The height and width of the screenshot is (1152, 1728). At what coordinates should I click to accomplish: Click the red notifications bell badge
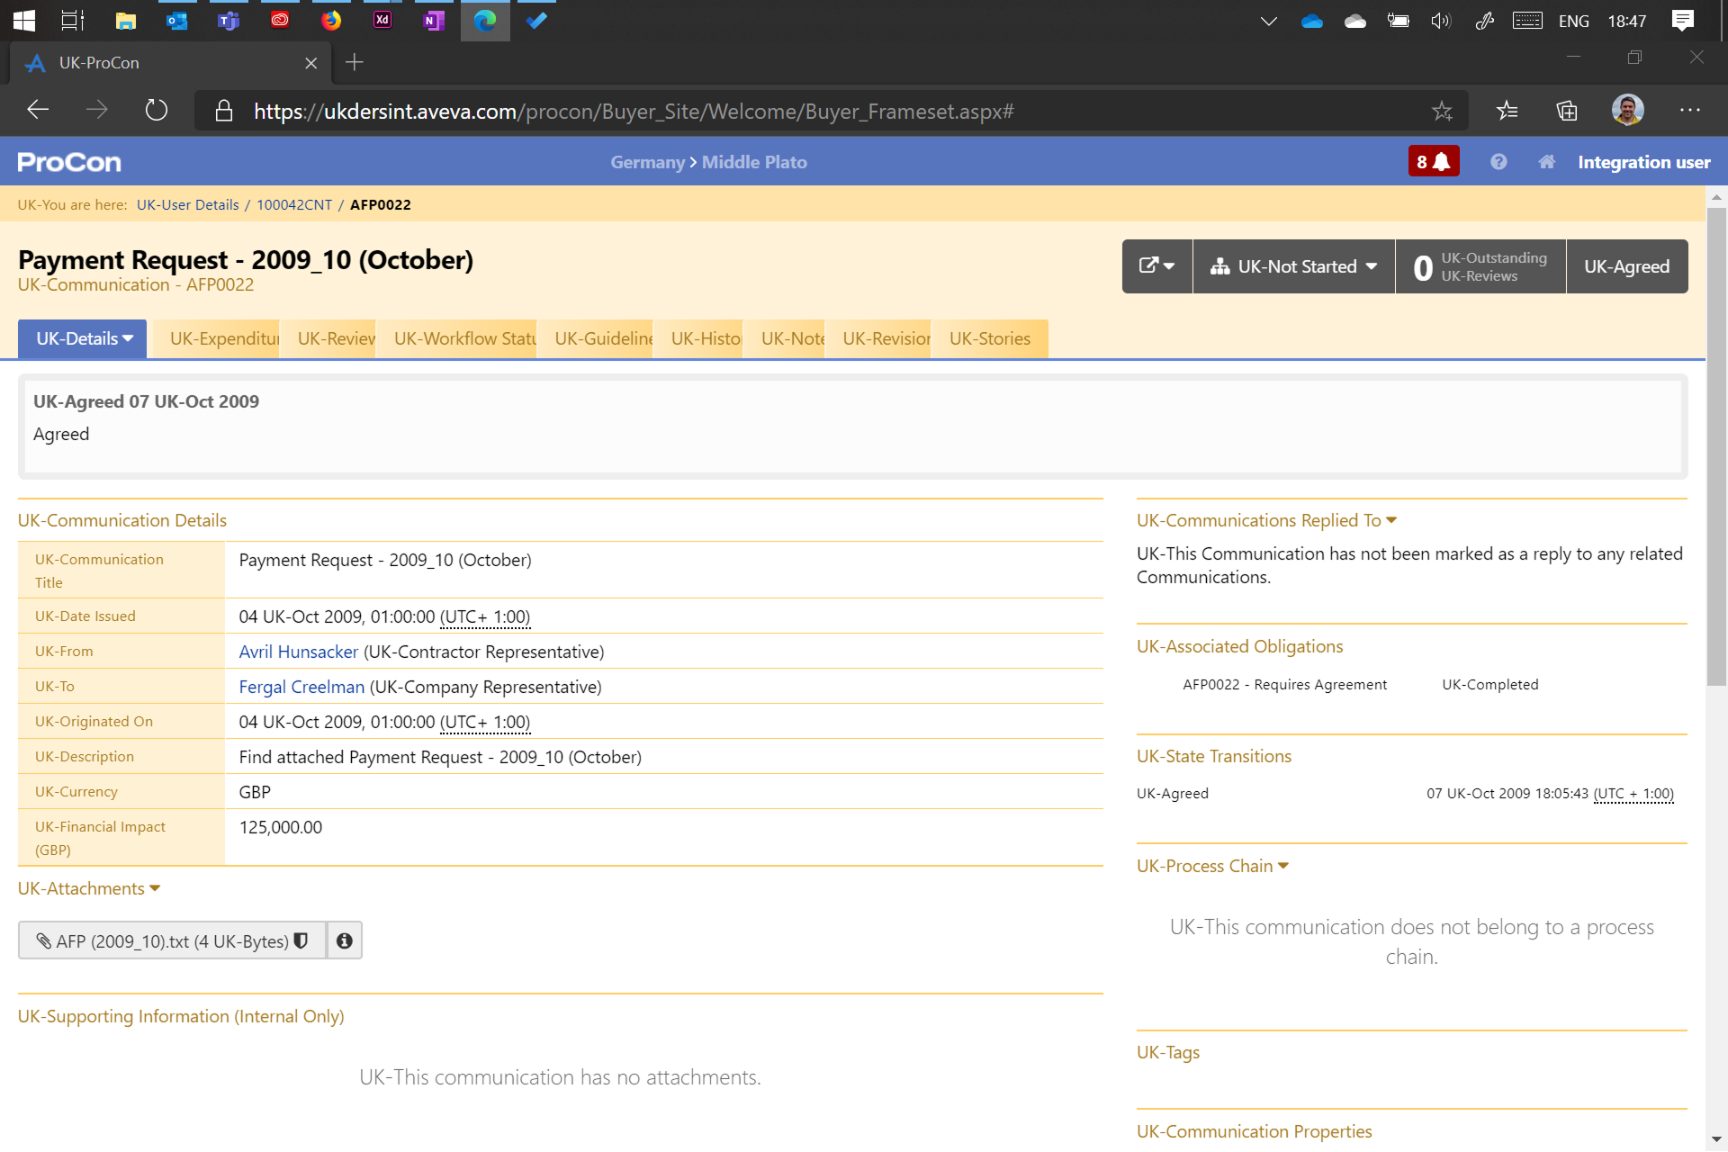click(1432, 162)
